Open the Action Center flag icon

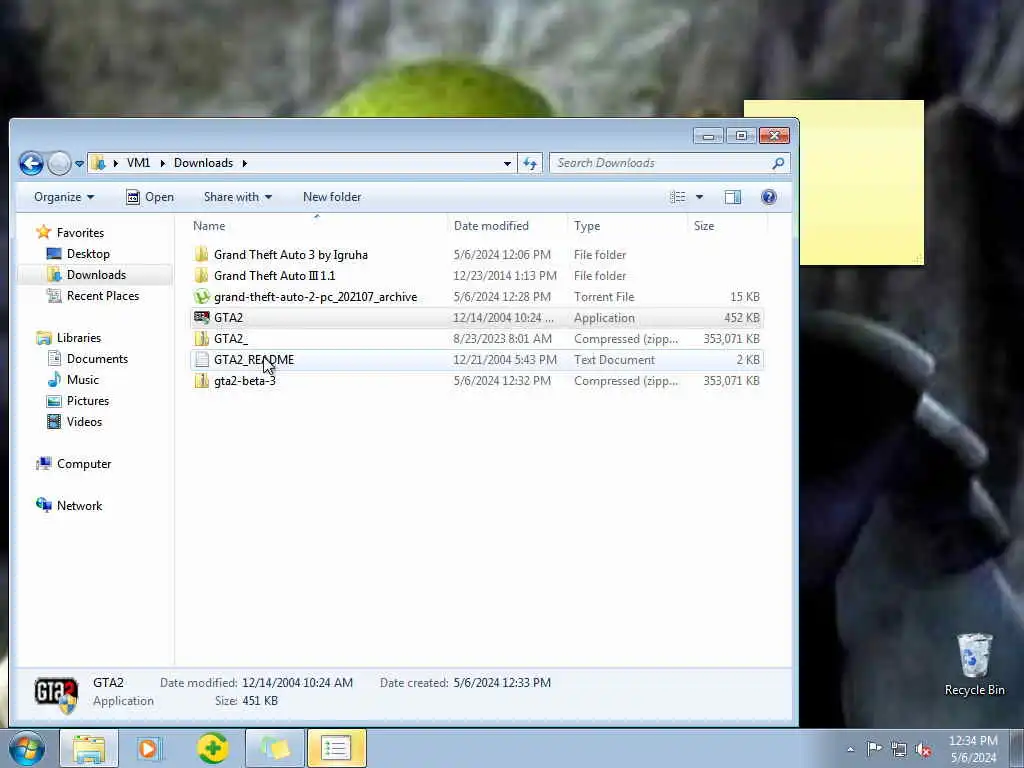tap(874, 748)
